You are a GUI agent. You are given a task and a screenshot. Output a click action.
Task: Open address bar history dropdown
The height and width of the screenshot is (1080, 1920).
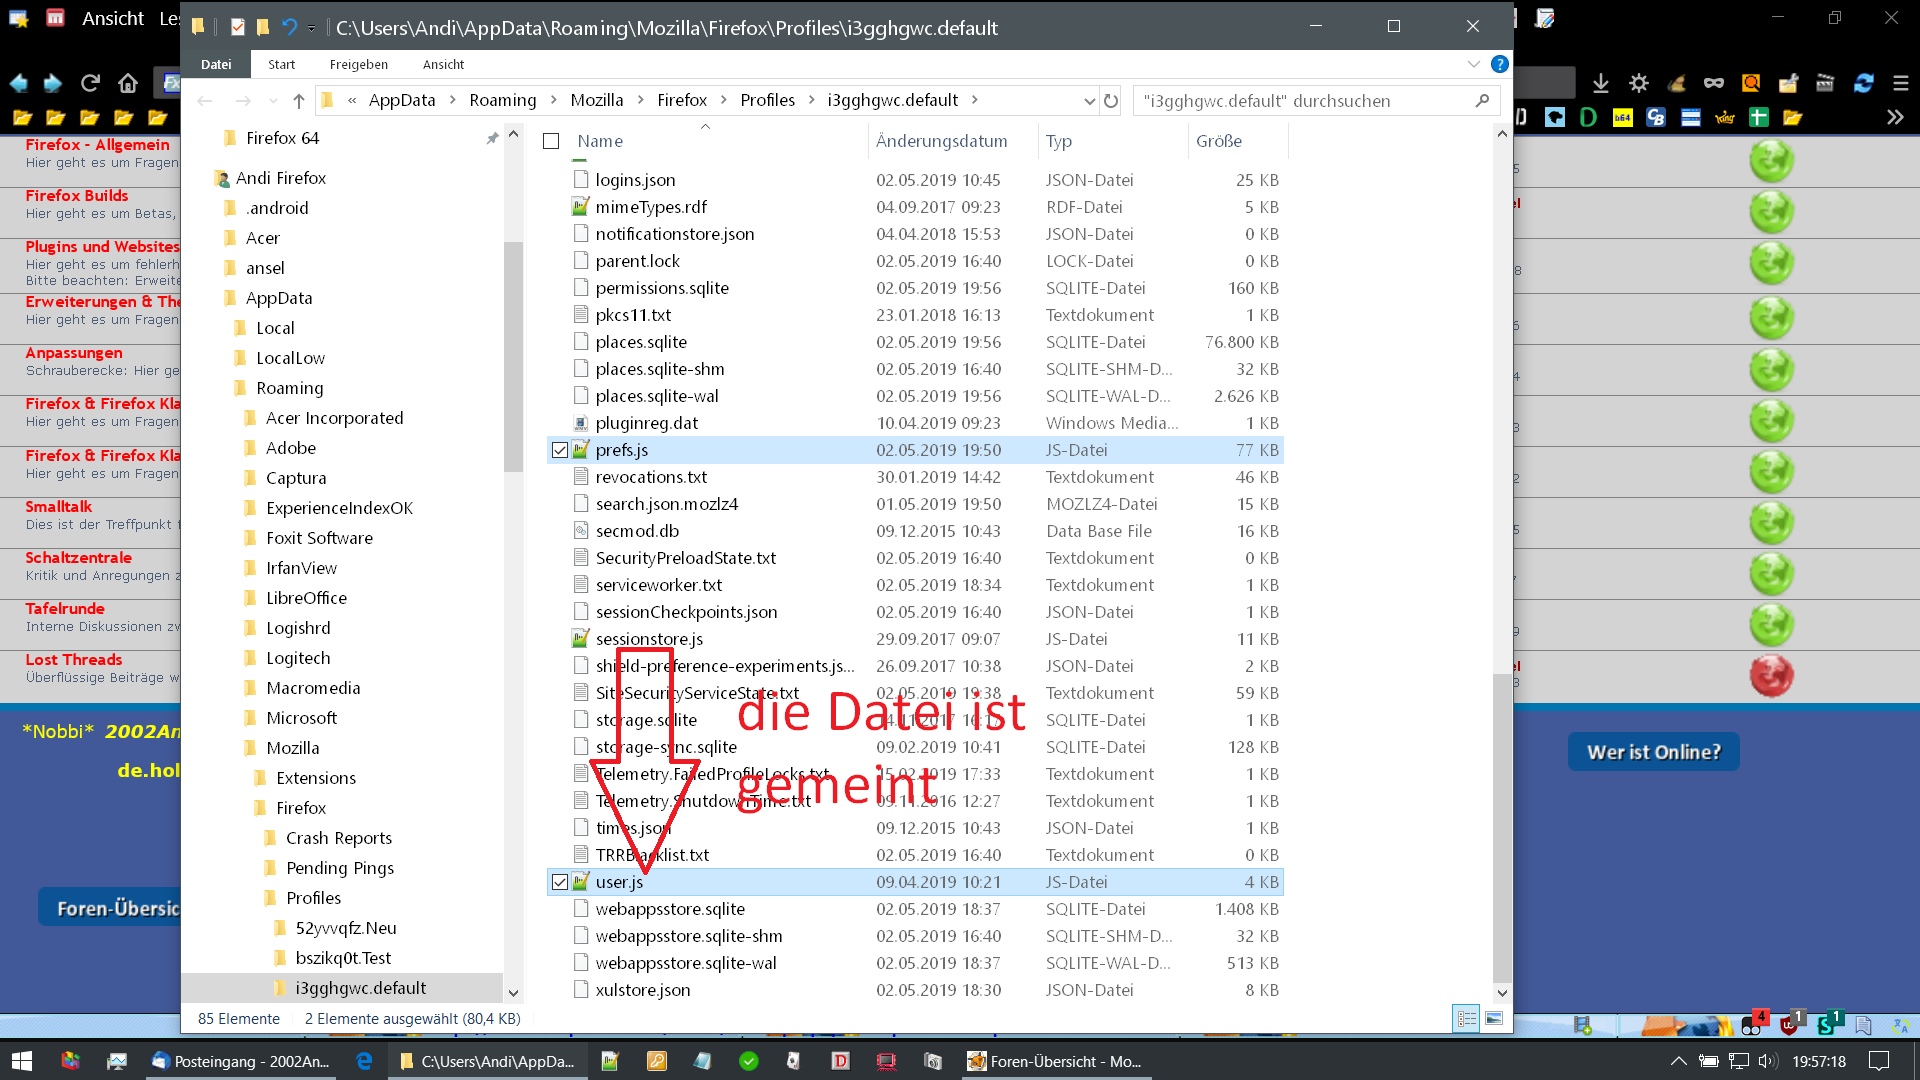1089,101
